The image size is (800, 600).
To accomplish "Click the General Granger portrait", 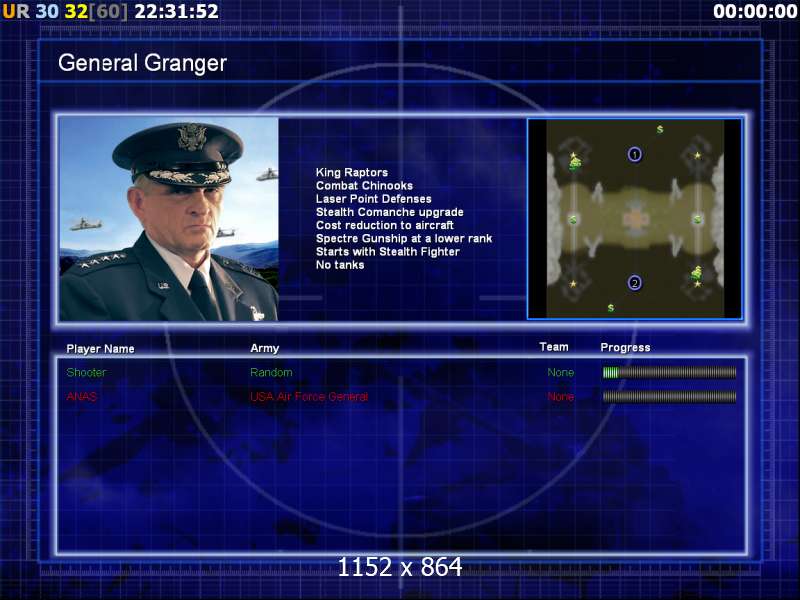I will 169,219.
